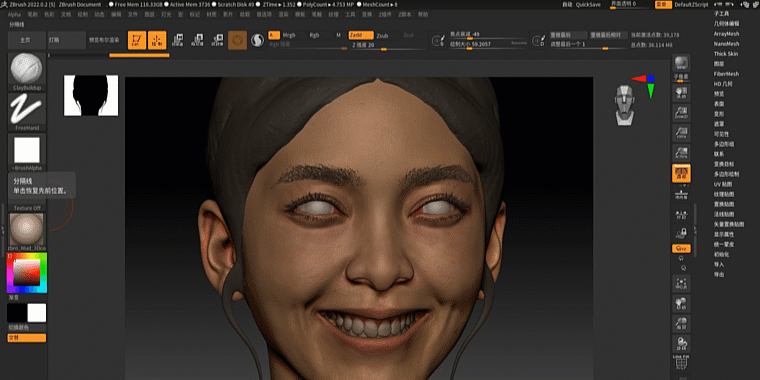
Task: Open the 工具 menu
Action: pyautogui.click(x=350, y=15)
